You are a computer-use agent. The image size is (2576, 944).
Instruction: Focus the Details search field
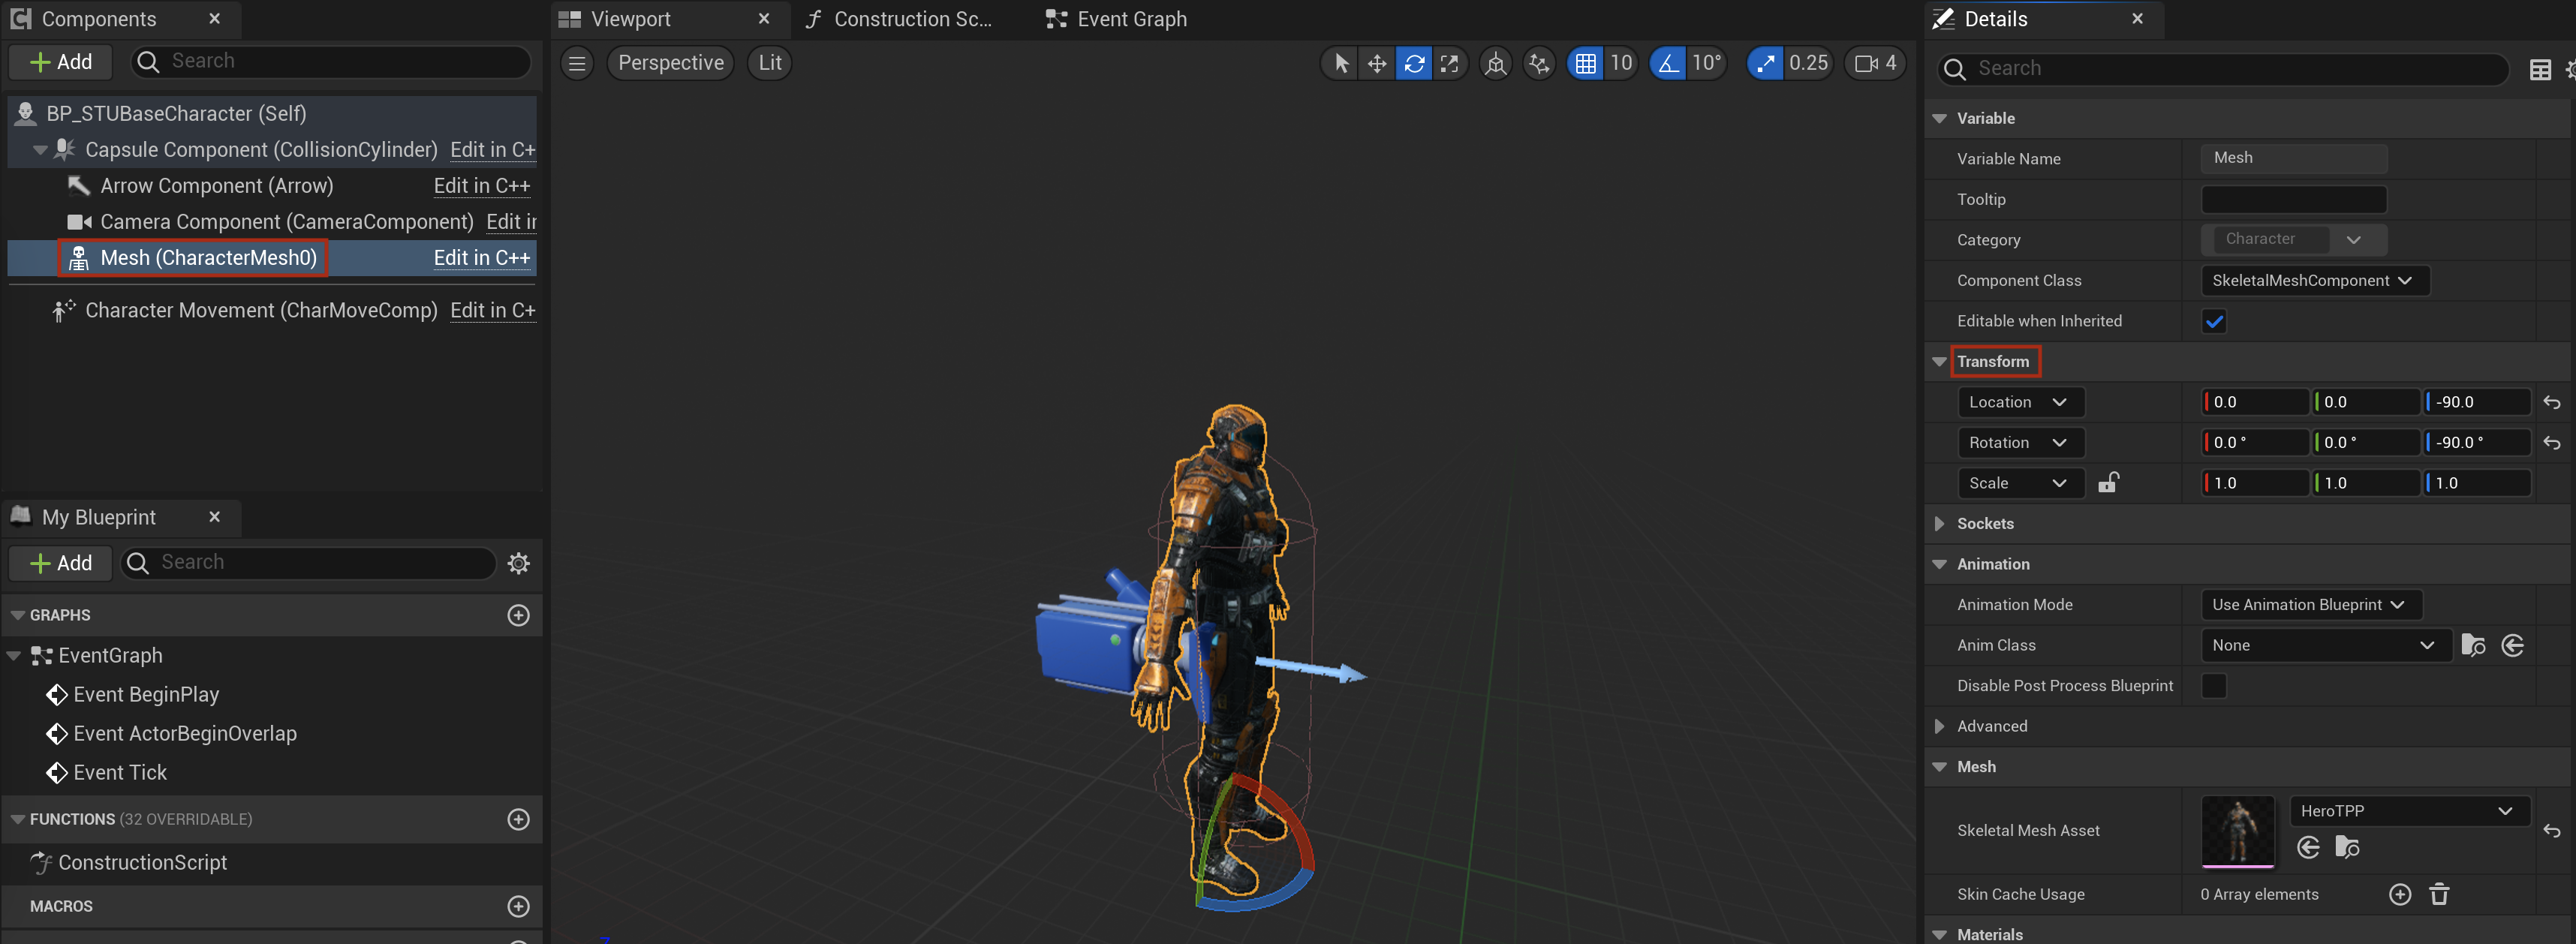[2223, 68]
